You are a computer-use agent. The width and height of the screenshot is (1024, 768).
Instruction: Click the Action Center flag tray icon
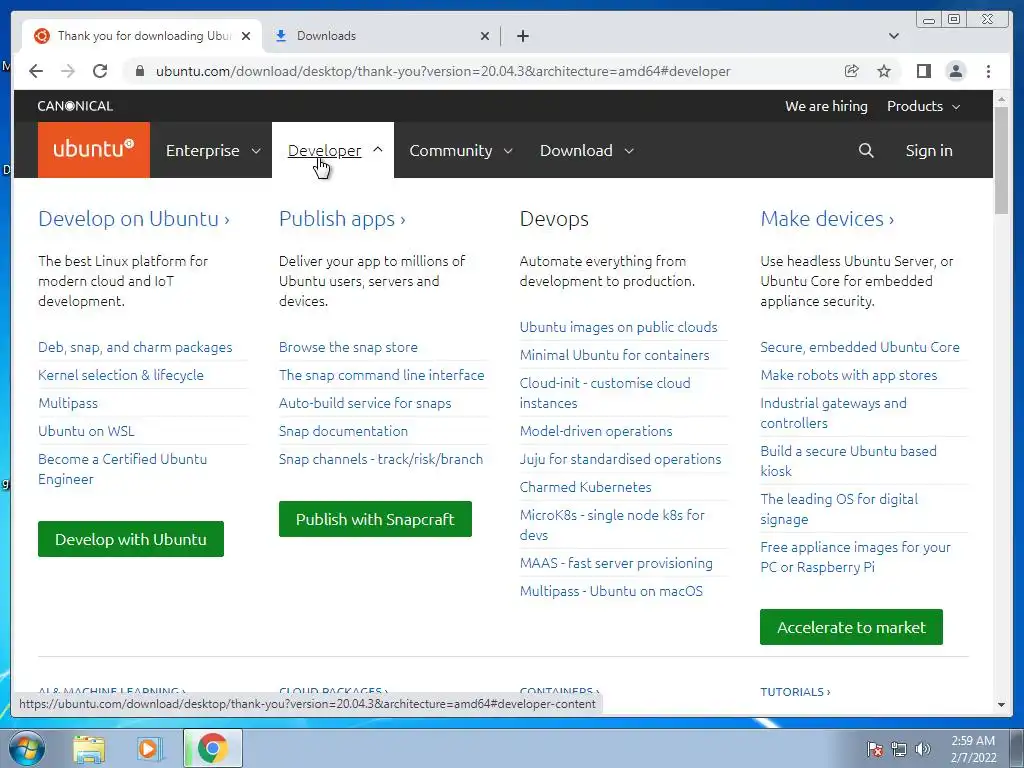tap(874, 748)
